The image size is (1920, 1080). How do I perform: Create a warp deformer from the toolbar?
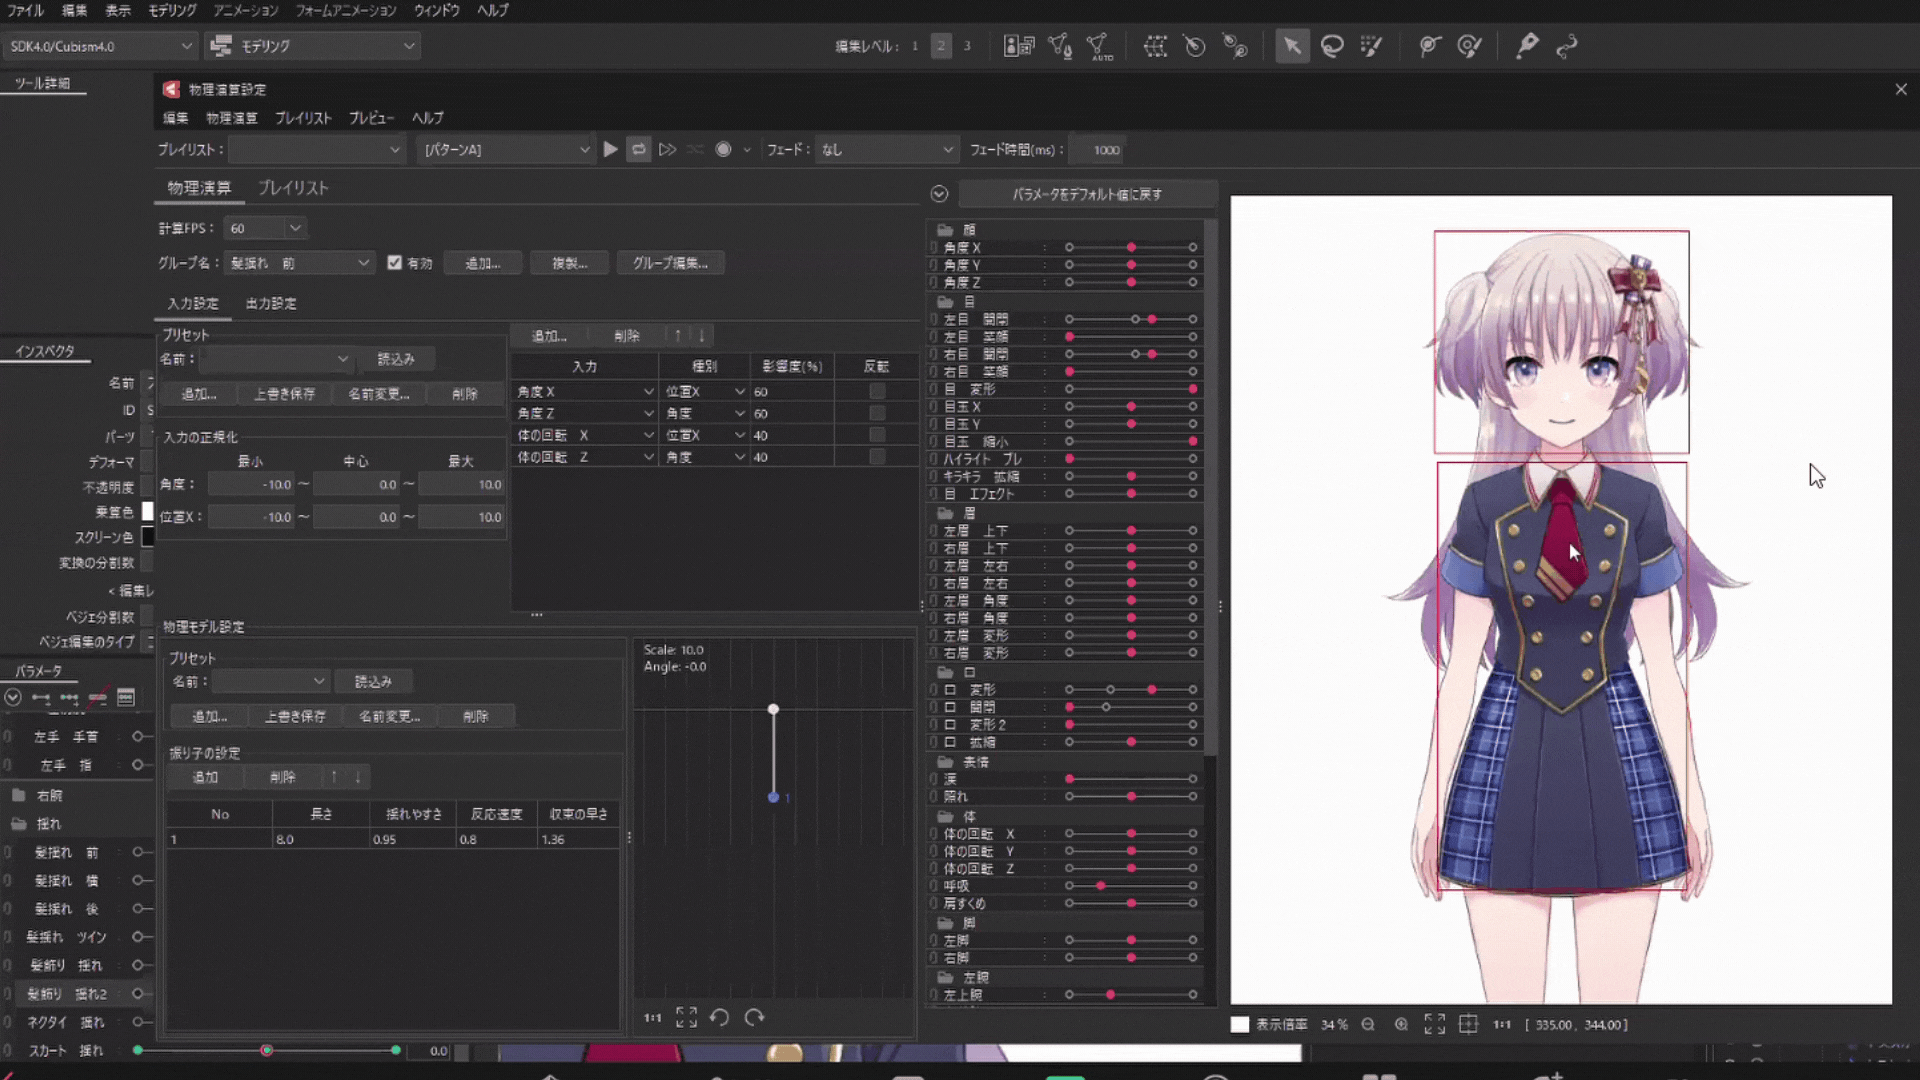pyautogui.click(x=1155, y=46)
